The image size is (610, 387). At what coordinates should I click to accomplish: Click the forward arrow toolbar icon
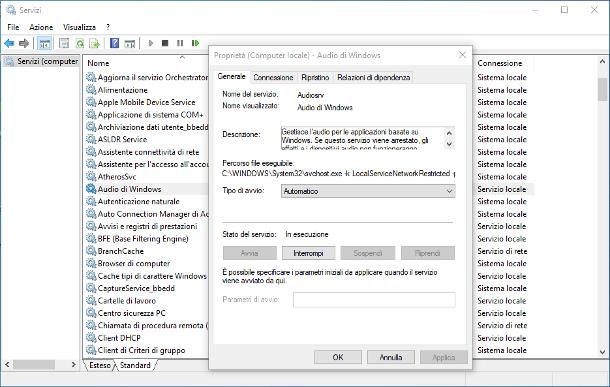[24, 43]
